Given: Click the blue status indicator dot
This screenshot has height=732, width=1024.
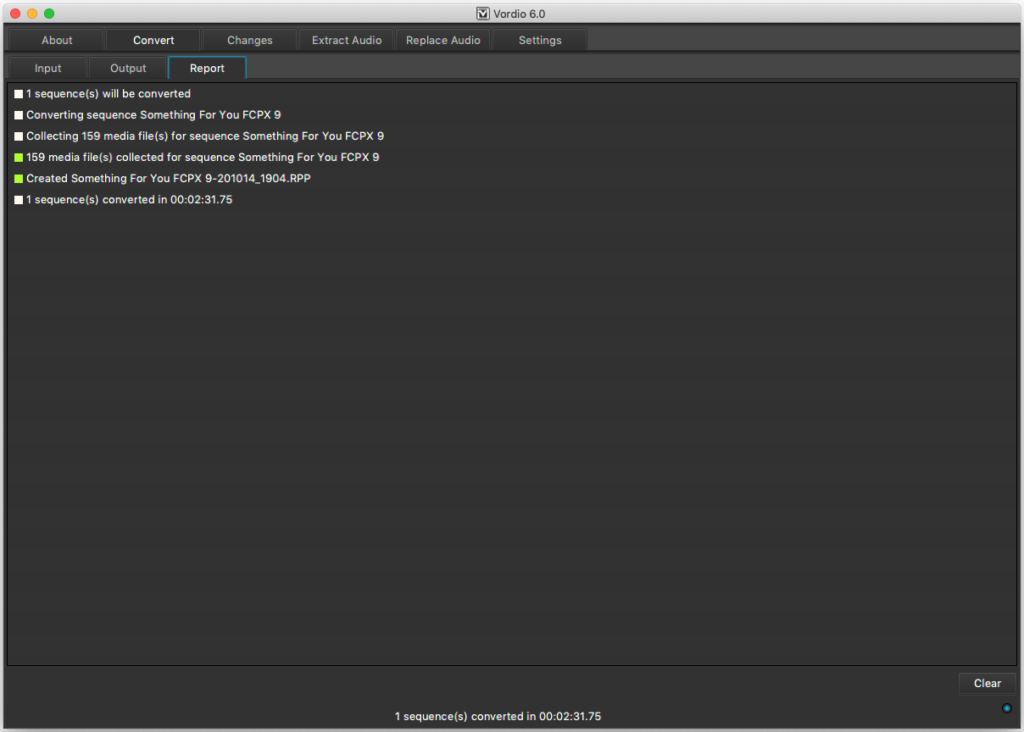Looking at the screenshot, I should pyautogui.click(x=1006, y=708).
